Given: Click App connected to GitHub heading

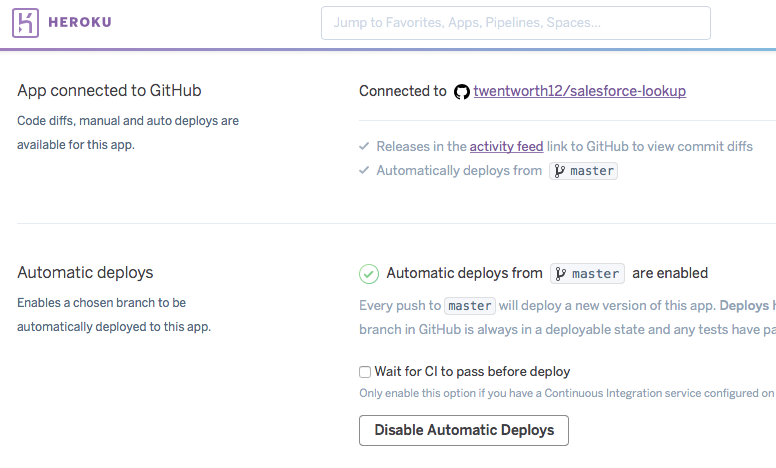Looking at the screenshot, I should [x=109, y=91].
